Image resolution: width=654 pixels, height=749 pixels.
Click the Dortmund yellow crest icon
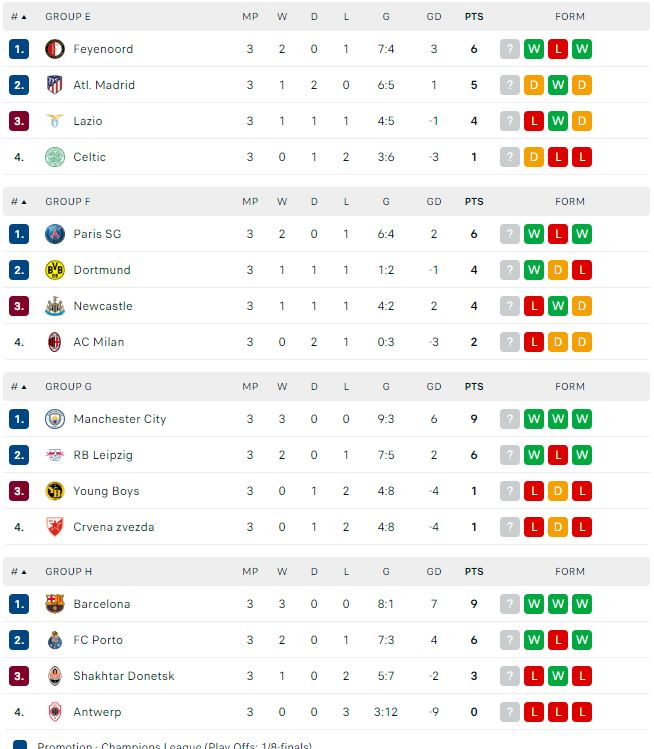[x=55, y=270]
